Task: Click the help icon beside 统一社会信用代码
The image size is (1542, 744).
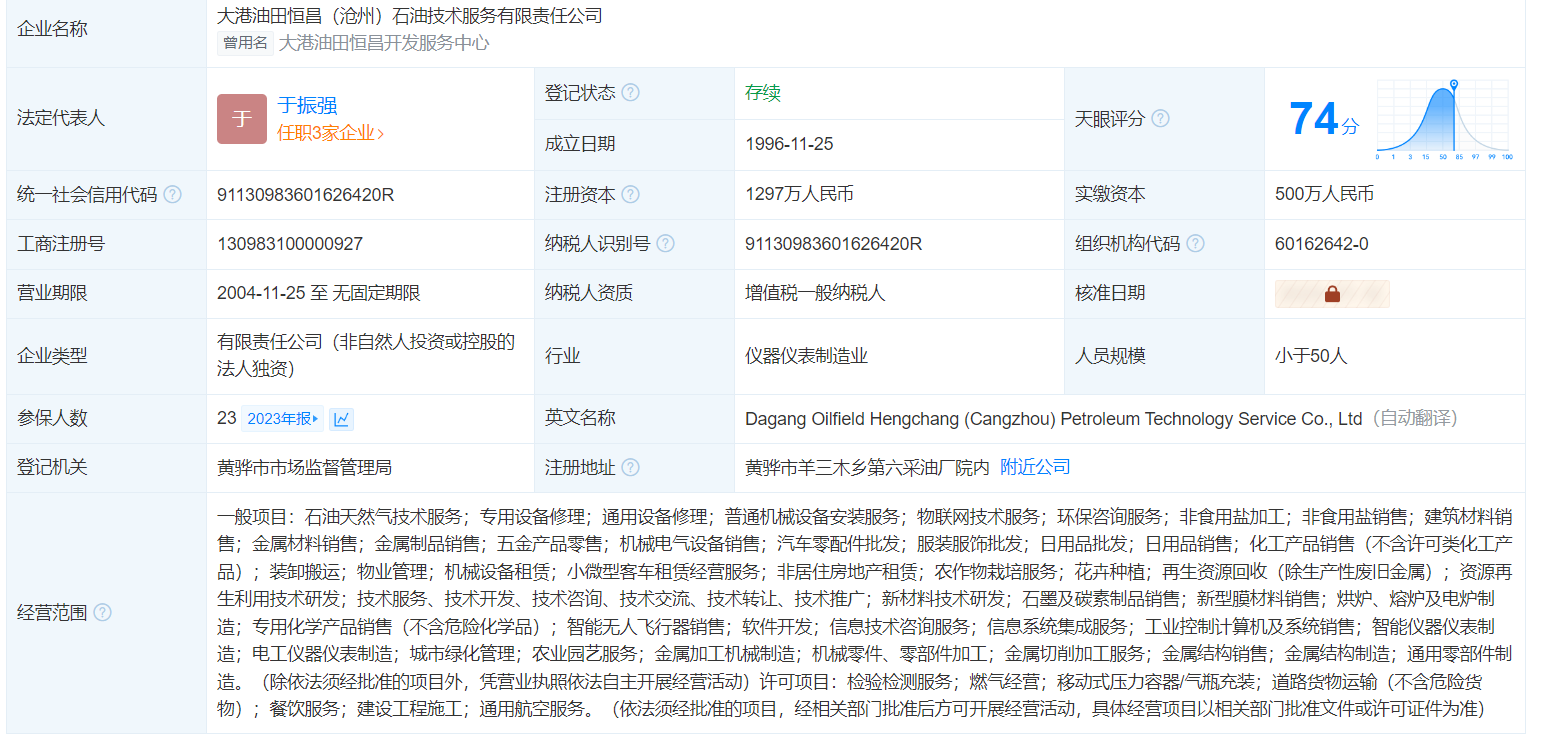Action: [172, 194]
